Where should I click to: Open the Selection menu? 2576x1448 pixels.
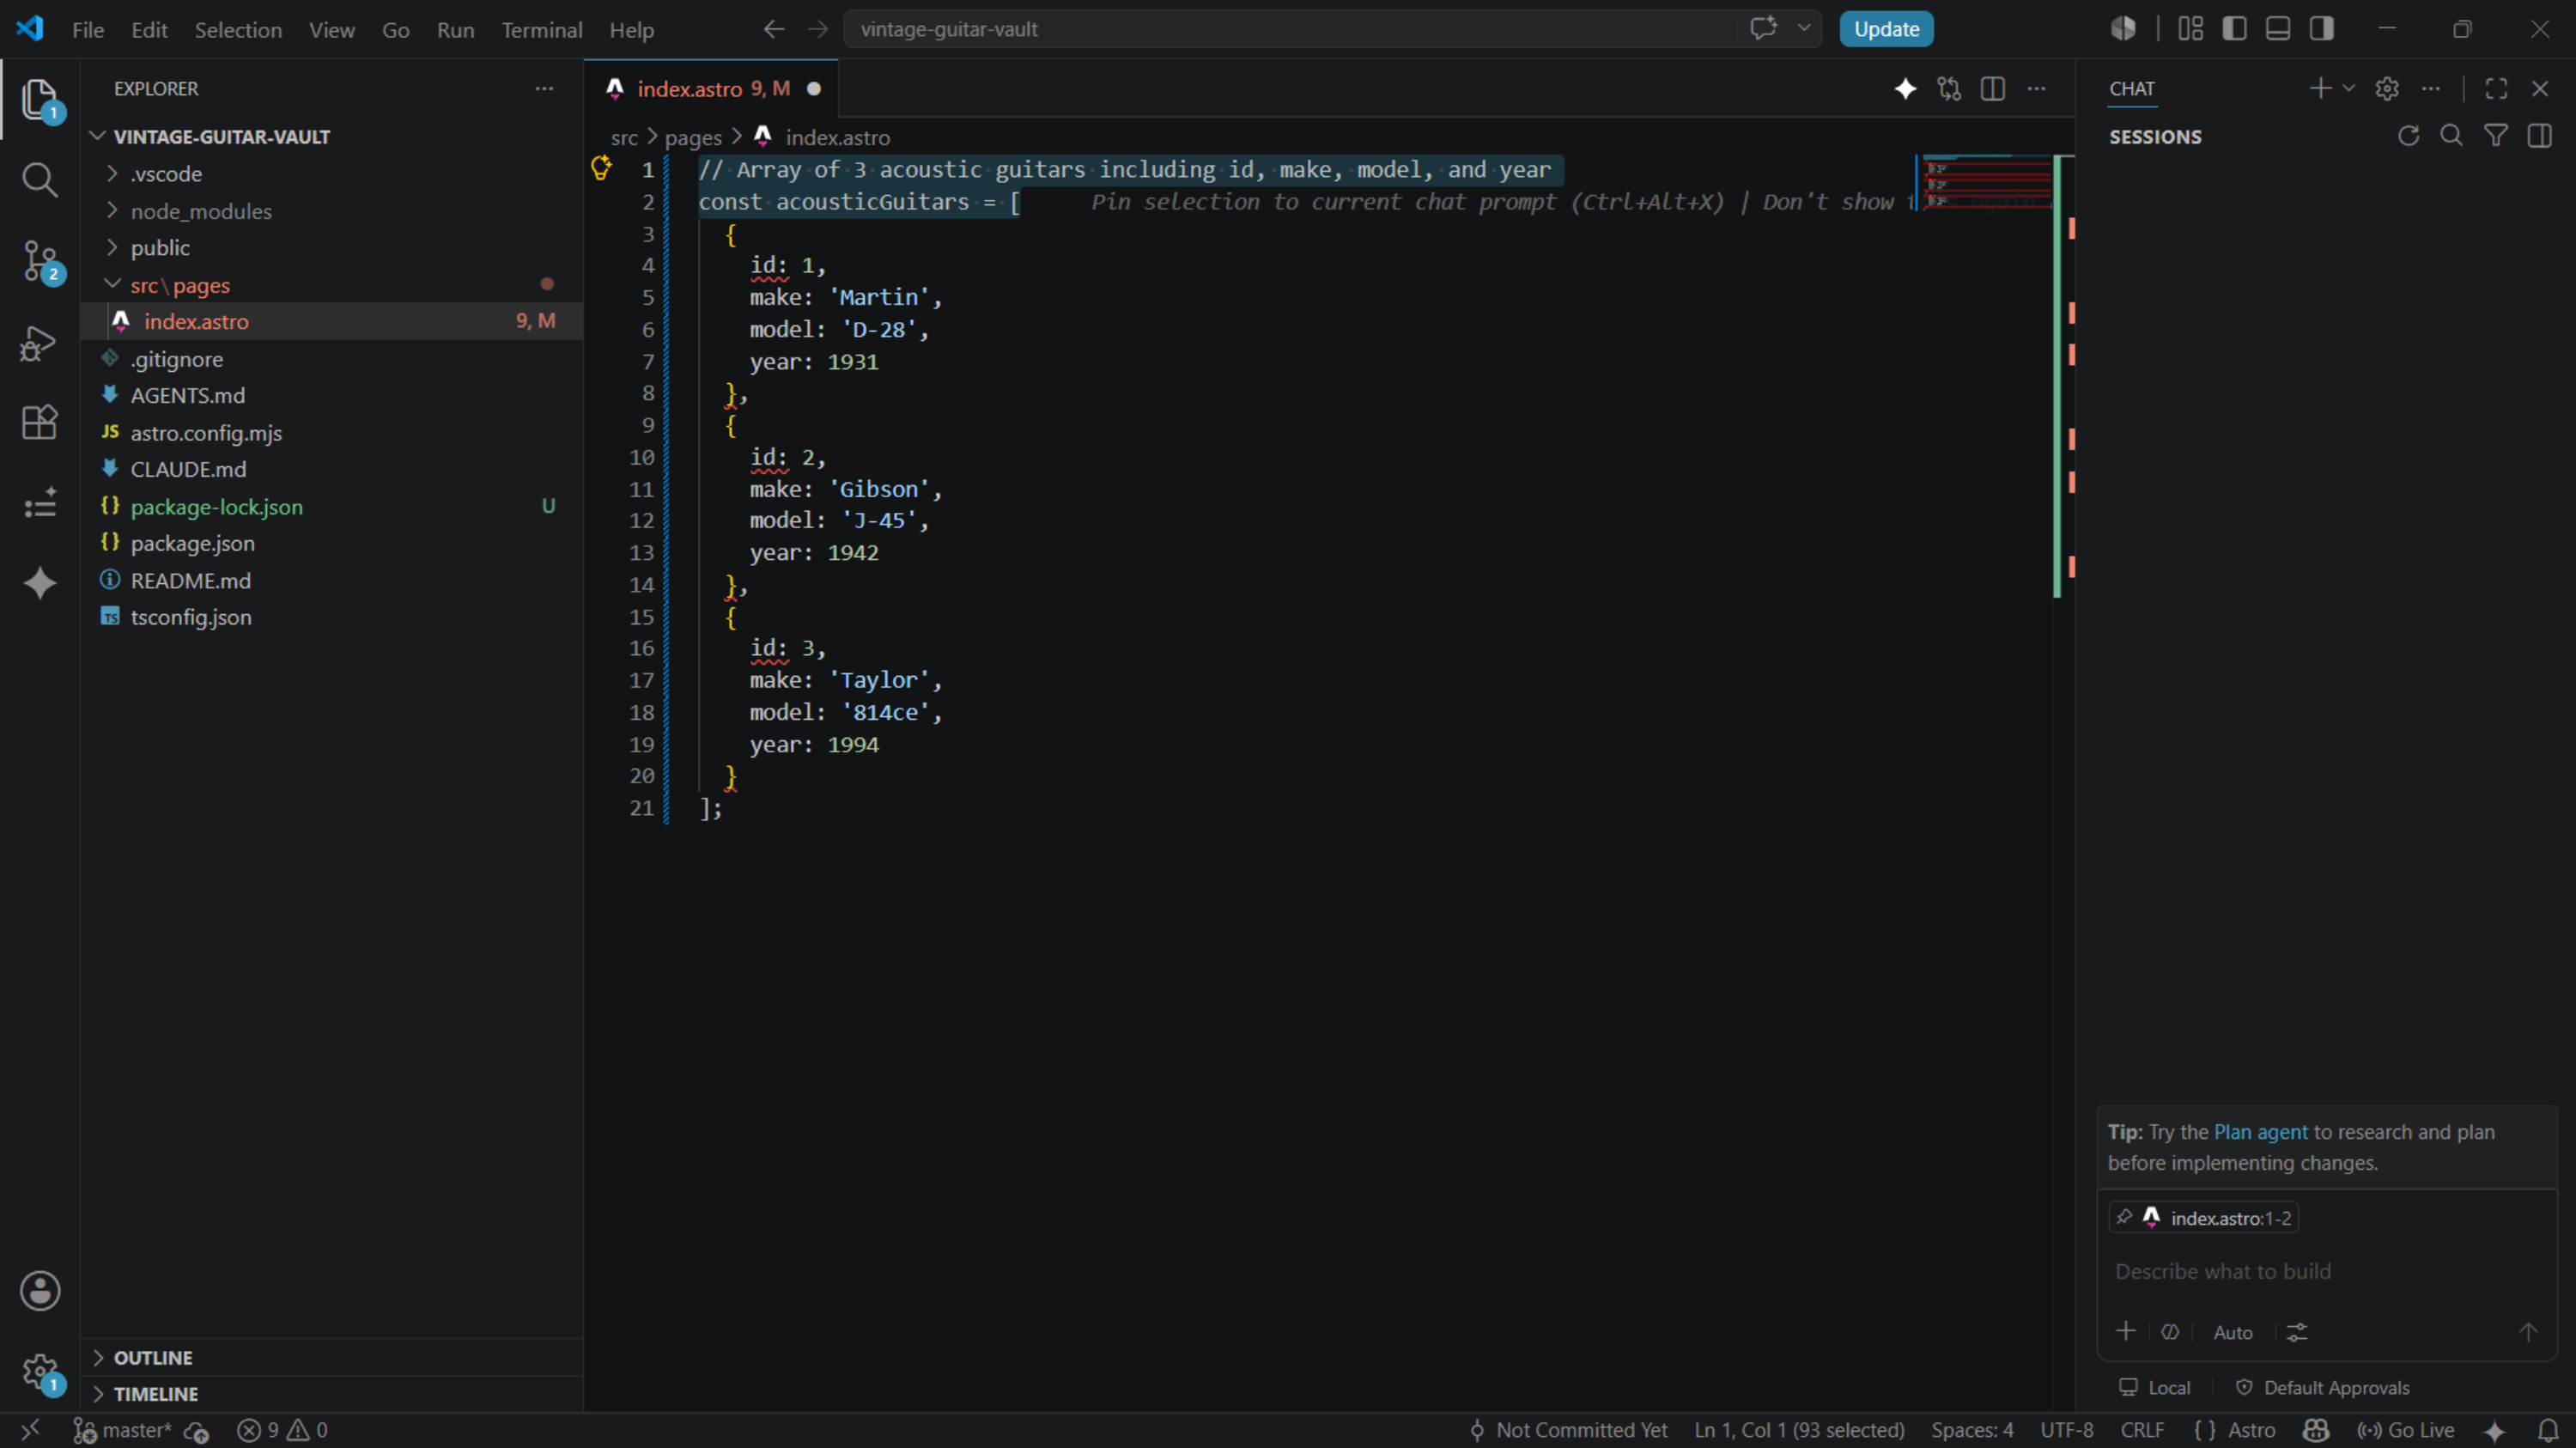coord(238,30)
